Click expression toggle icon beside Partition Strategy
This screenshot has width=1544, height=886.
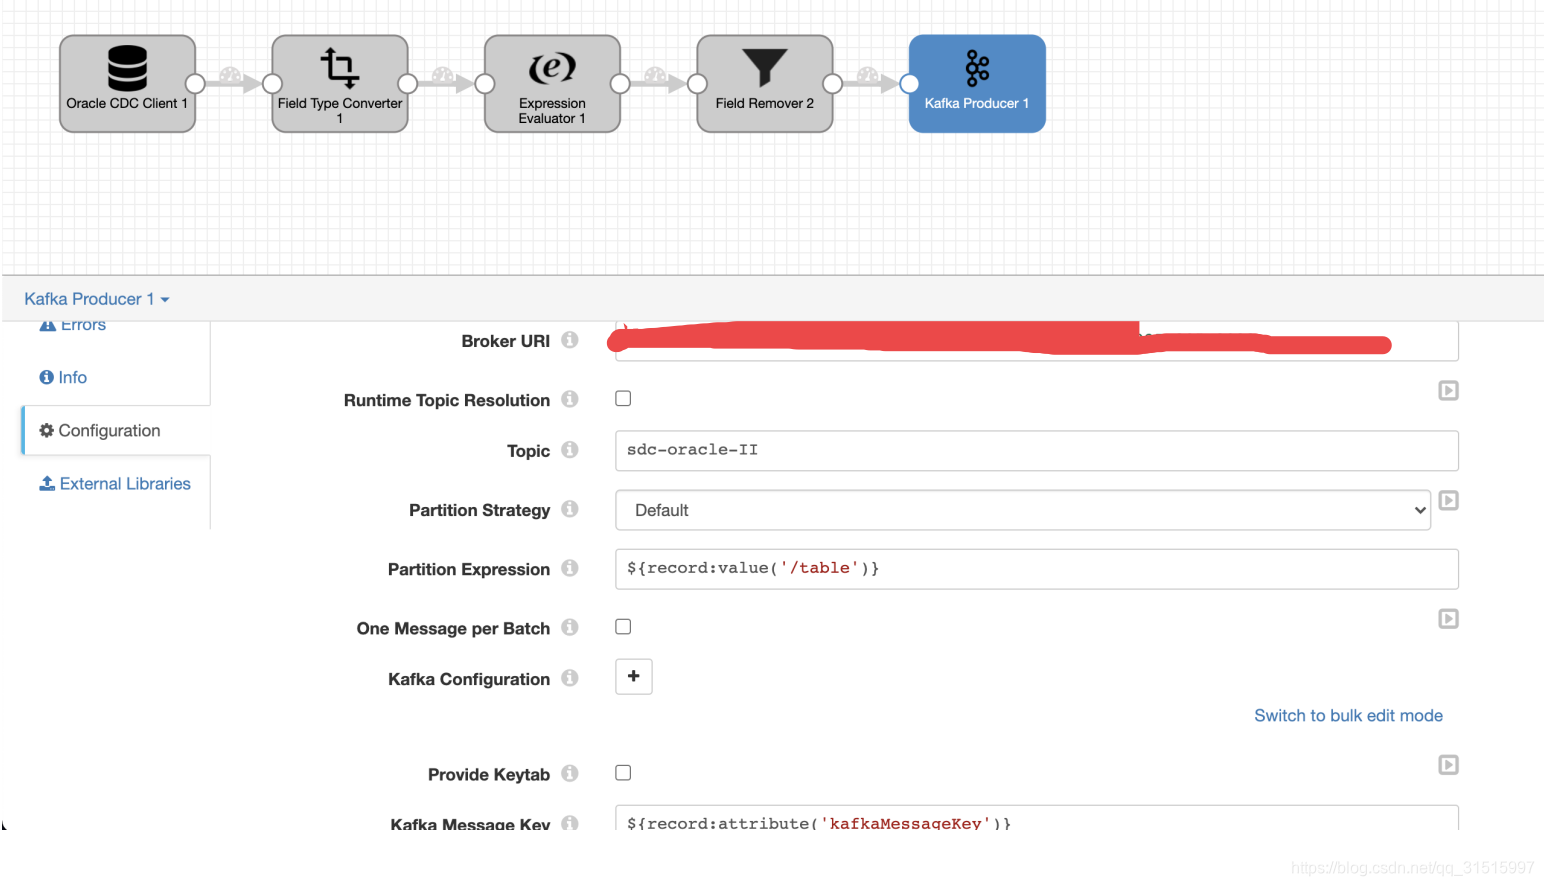[x=1448, y=501]
